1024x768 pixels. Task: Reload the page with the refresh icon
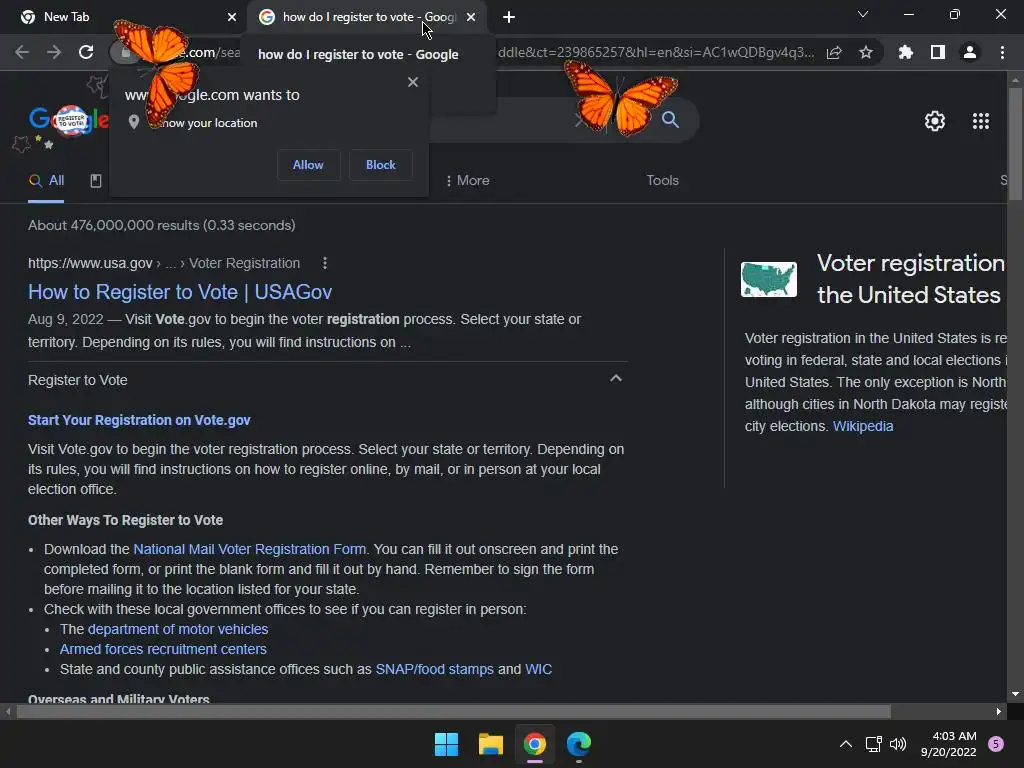tap(86, 52)
